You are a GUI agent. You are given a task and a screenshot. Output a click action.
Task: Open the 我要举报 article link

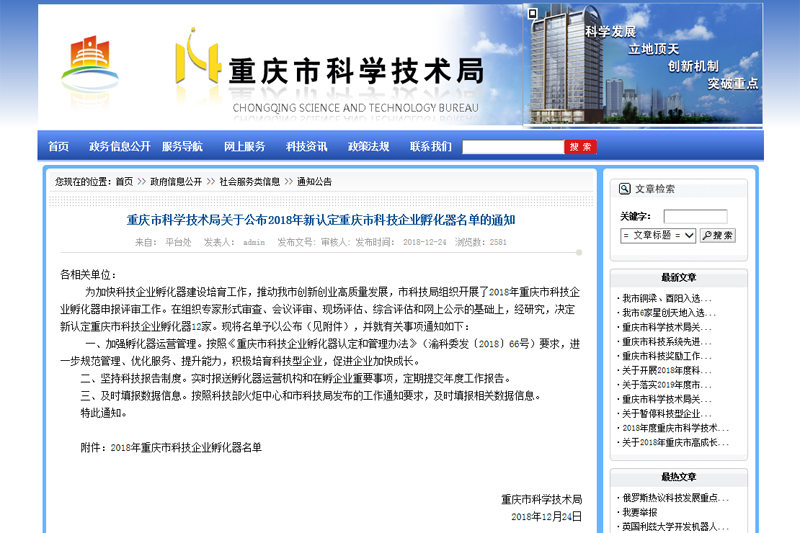click(x=639, y=512)
